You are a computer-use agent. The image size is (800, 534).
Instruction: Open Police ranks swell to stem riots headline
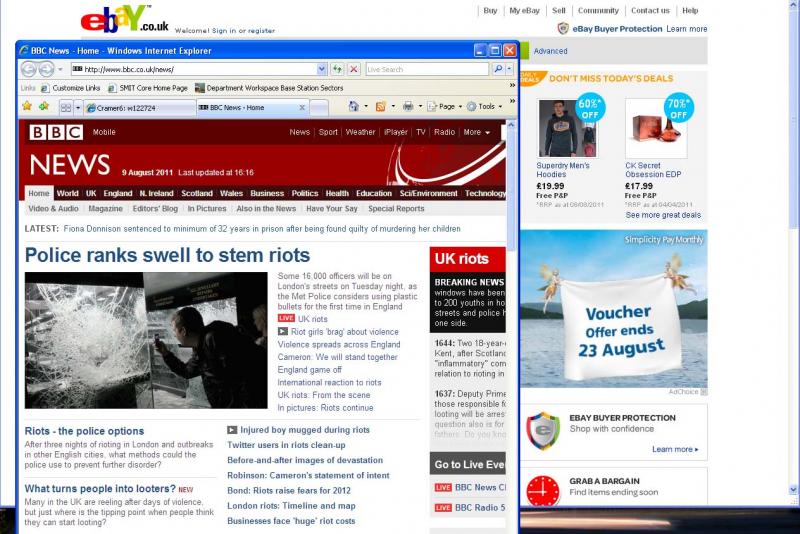tap(167, 255)
